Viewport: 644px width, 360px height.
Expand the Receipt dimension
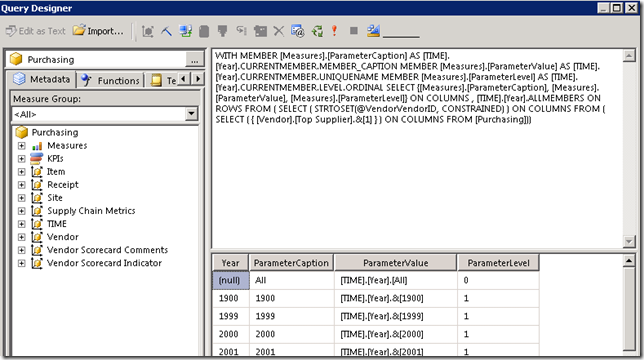click(x=21, y=185)
